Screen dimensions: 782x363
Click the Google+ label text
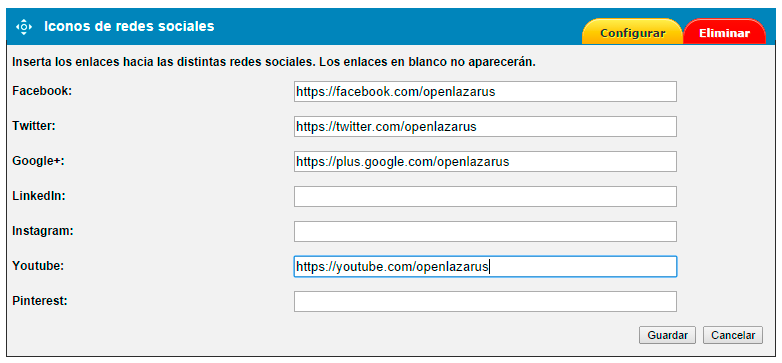38,161
